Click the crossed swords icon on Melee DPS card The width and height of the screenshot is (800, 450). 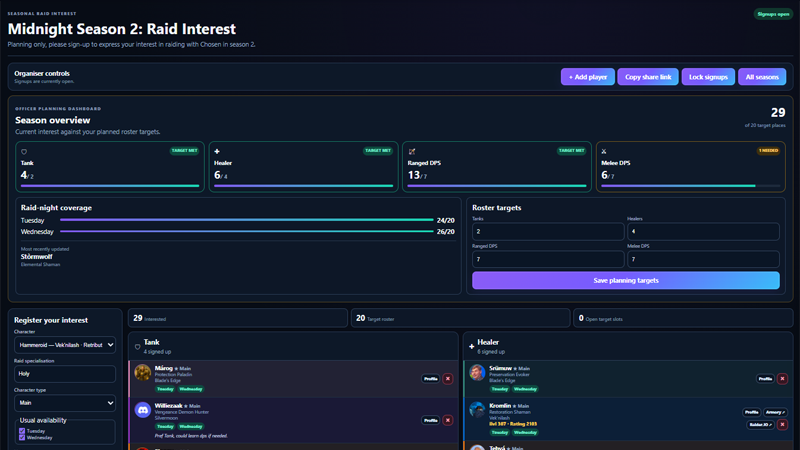604,152
